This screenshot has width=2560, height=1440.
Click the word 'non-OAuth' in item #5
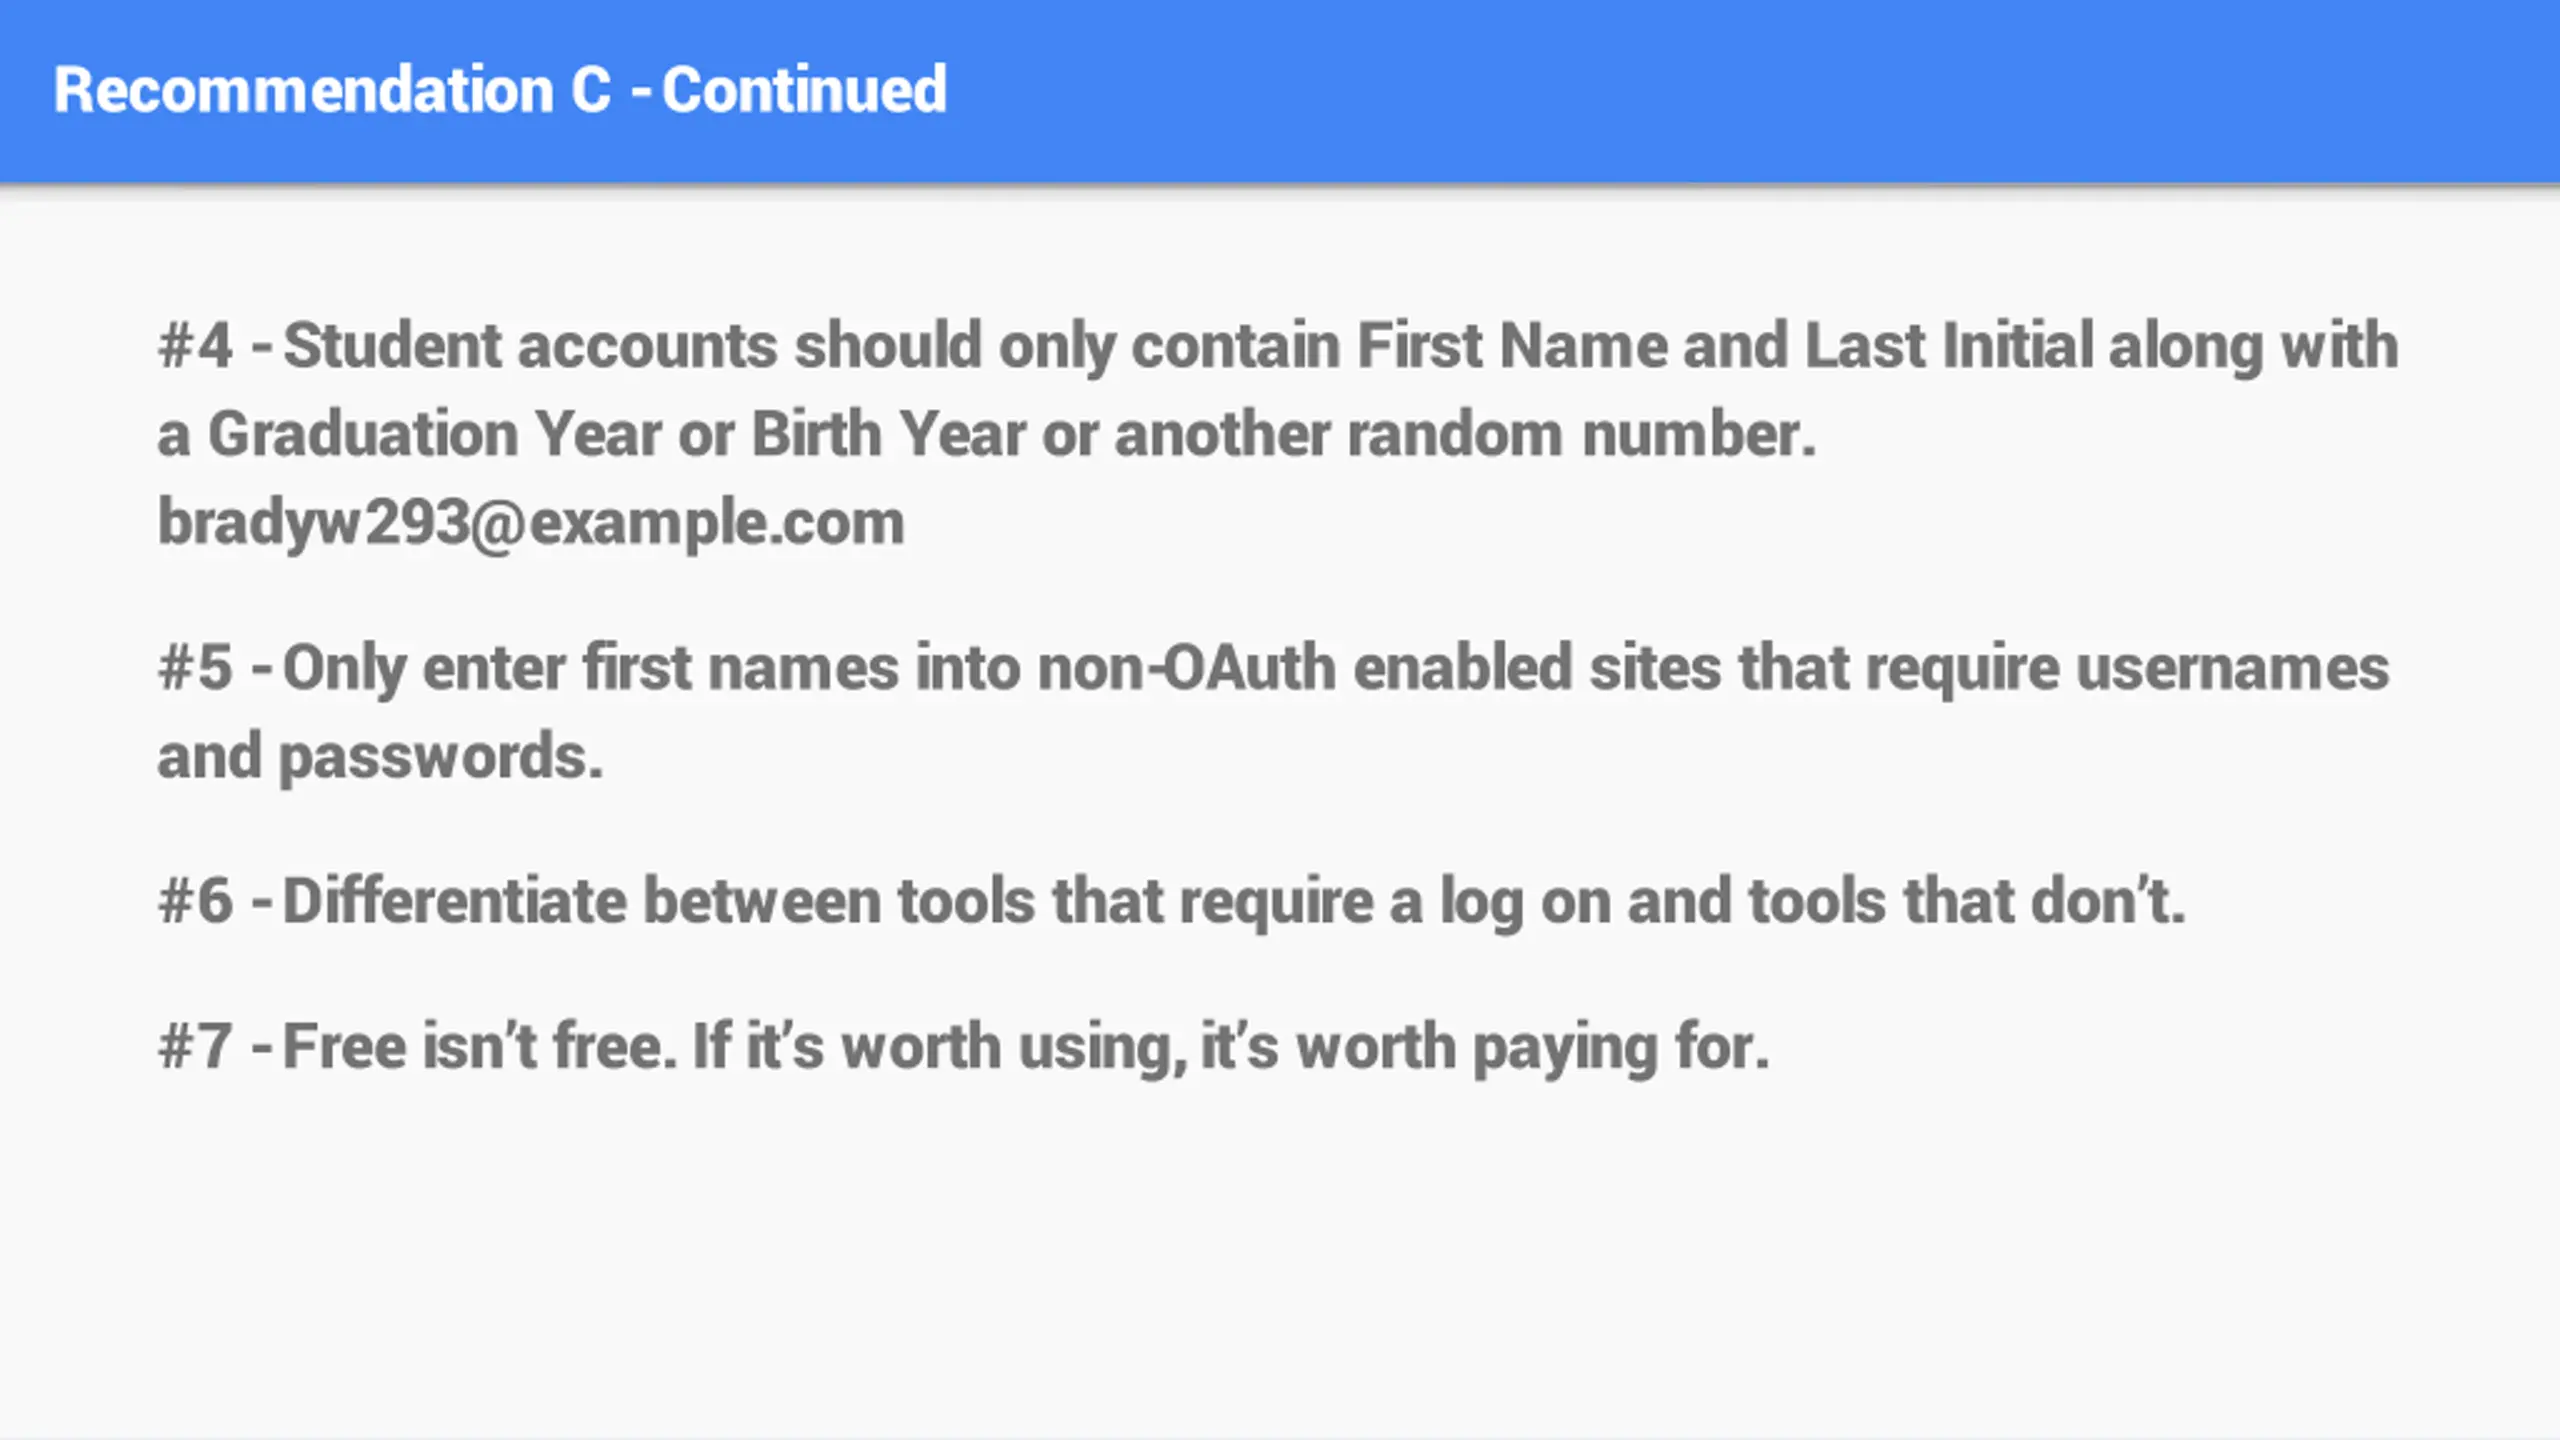point(1187,668)
